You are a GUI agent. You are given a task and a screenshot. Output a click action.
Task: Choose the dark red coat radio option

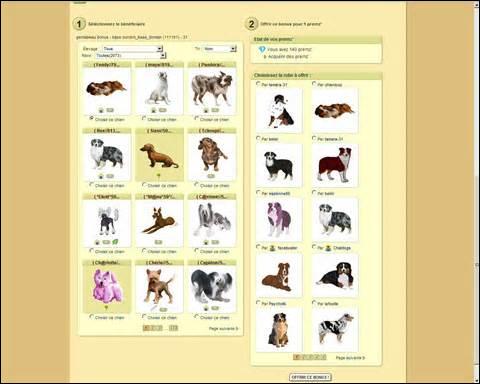314,138
